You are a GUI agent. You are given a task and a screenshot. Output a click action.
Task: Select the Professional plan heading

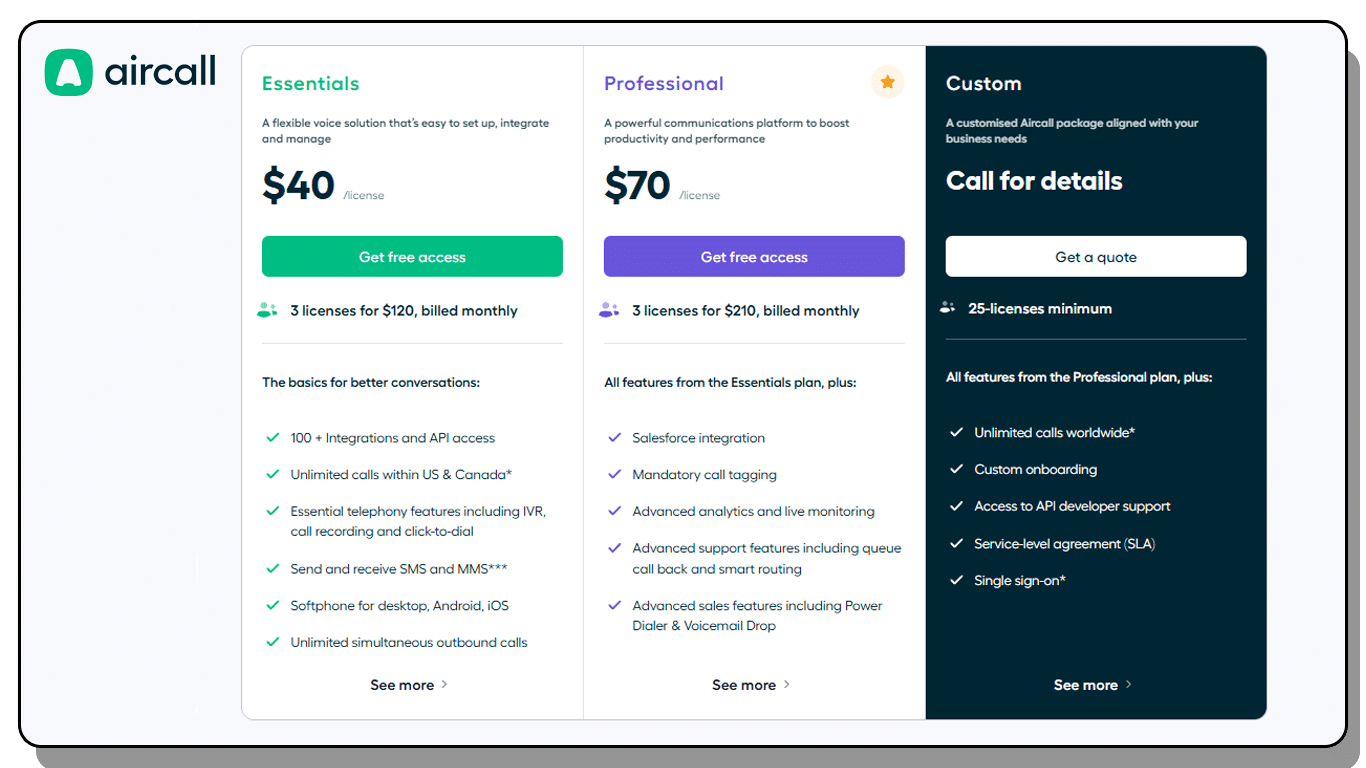coord(663,84)
